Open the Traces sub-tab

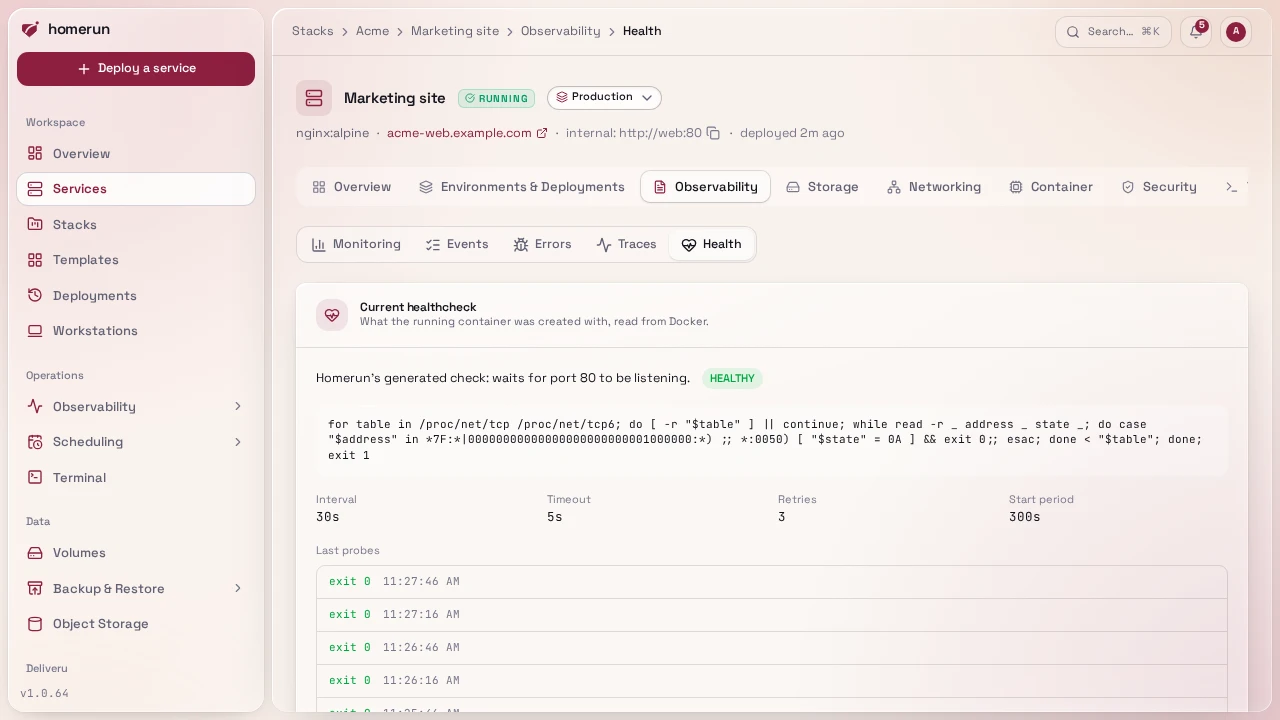coord(626,245)
